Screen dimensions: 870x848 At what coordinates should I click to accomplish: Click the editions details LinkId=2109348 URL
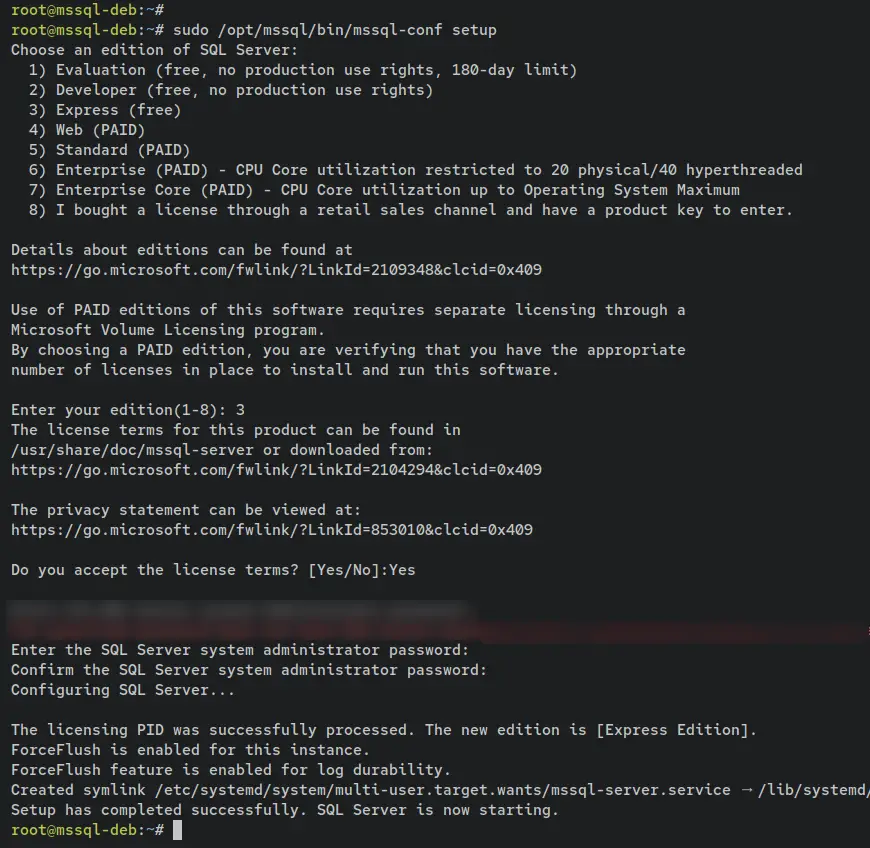(276, 270)
